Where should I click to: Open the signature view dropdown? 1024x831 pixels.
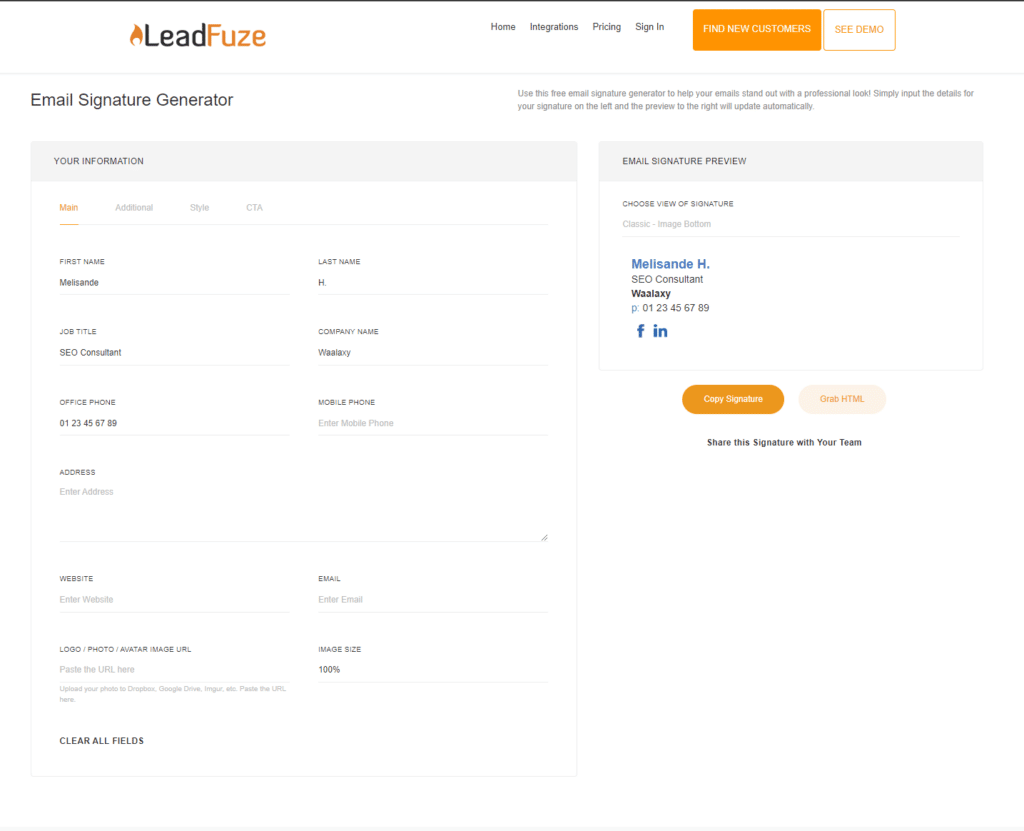[x=790, y=224]
